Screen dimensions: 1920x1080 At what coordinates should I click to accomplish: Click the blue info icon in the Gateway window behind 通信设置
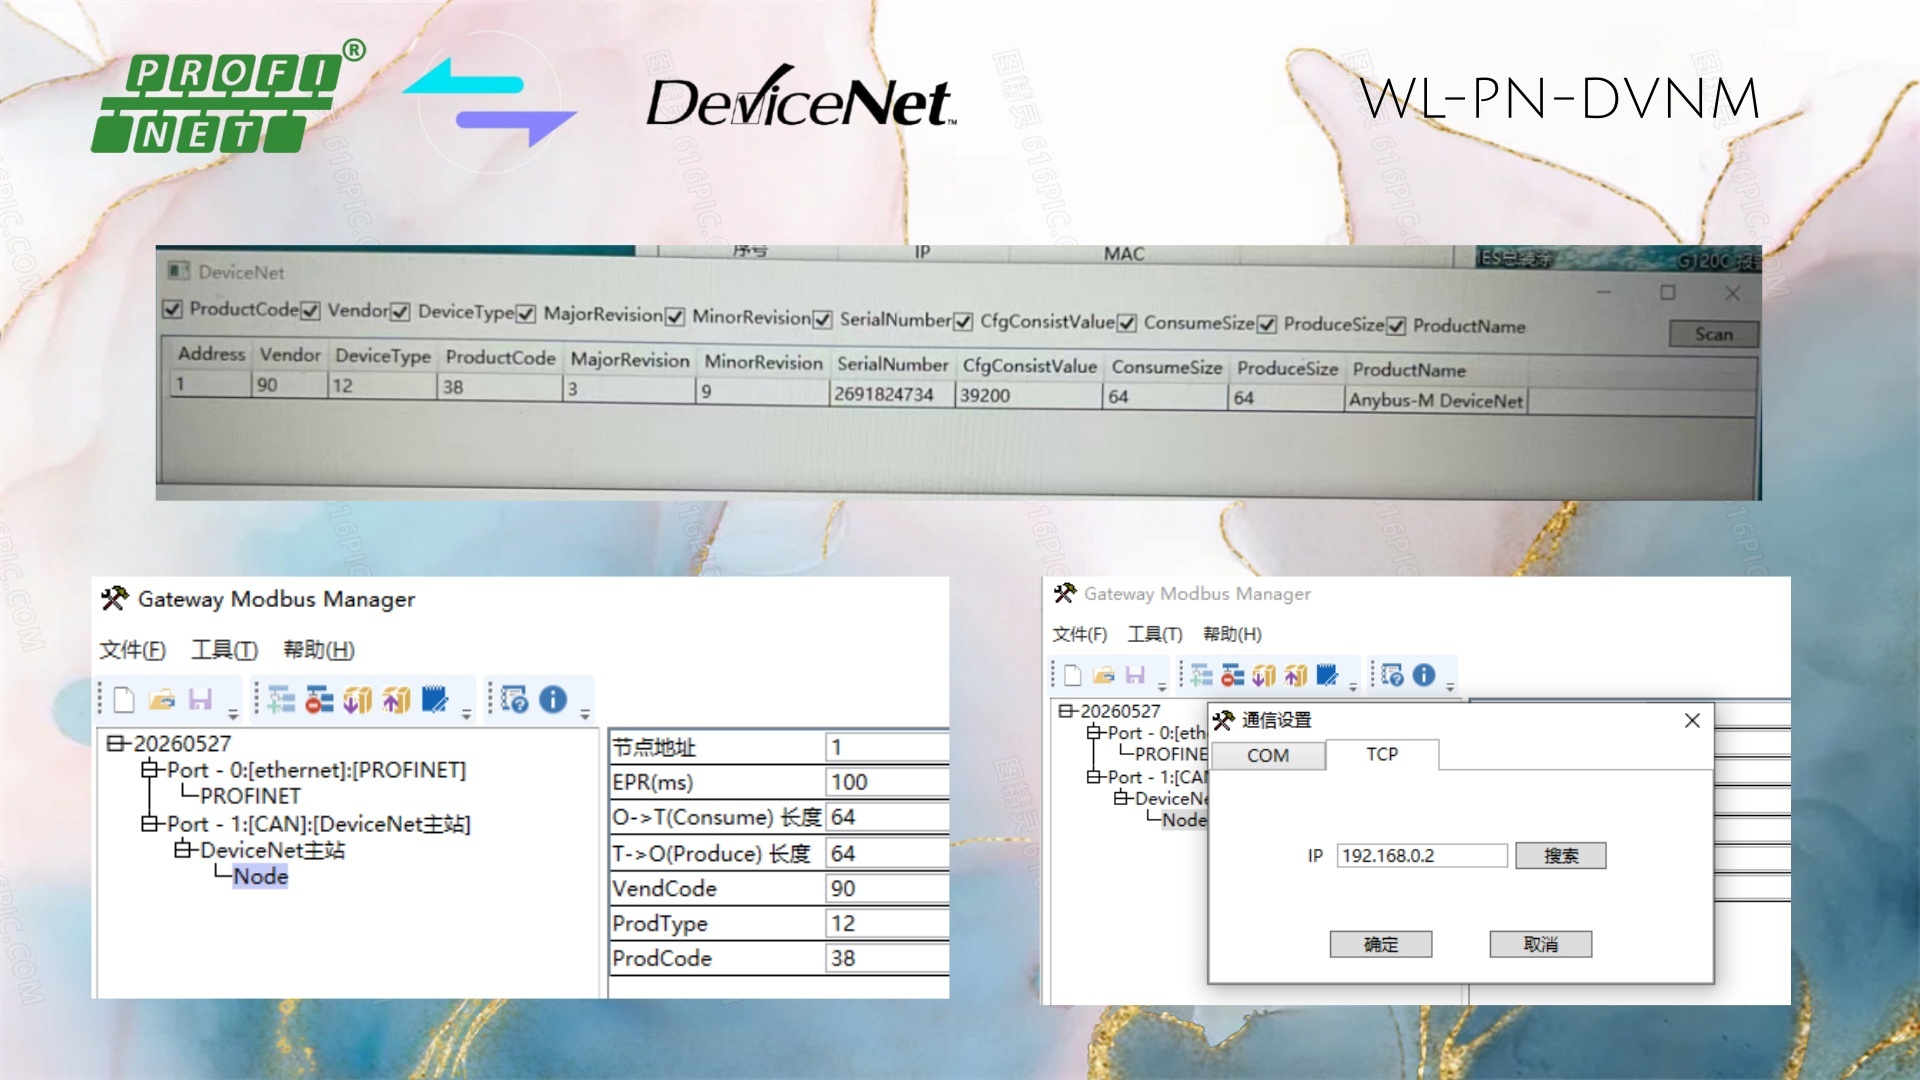point(1424,676)
